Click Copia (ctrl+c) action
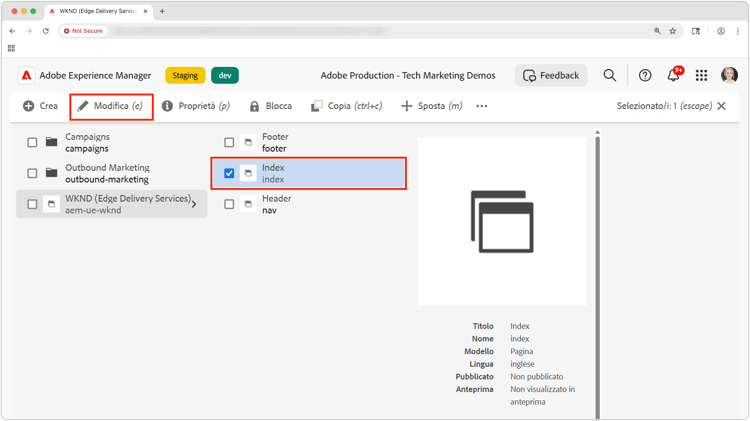 [347, 106]
